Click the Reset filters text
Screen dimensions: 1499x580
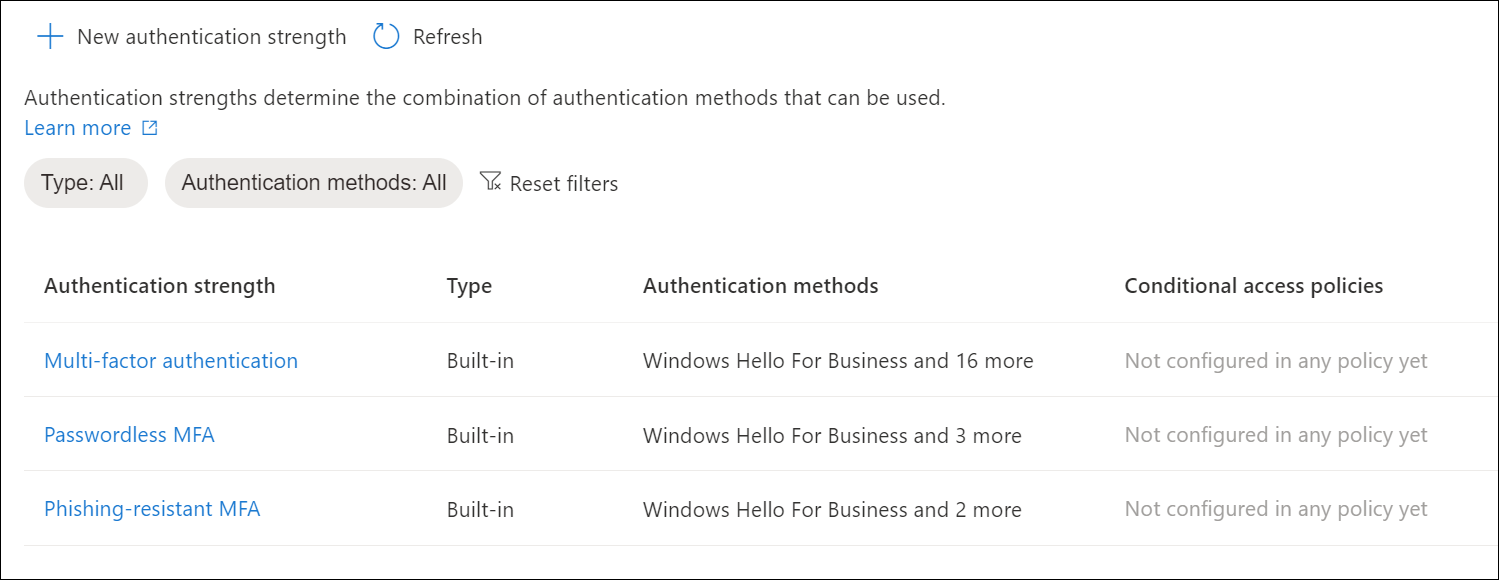point(564,184)
